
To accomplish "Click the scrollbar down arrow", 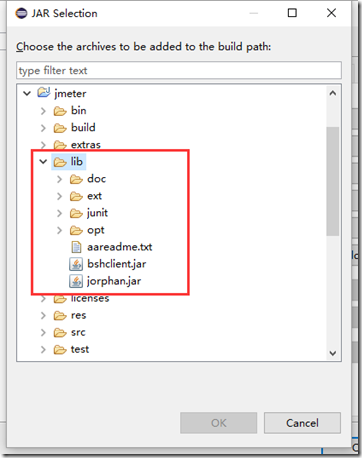I will [333, 353].
